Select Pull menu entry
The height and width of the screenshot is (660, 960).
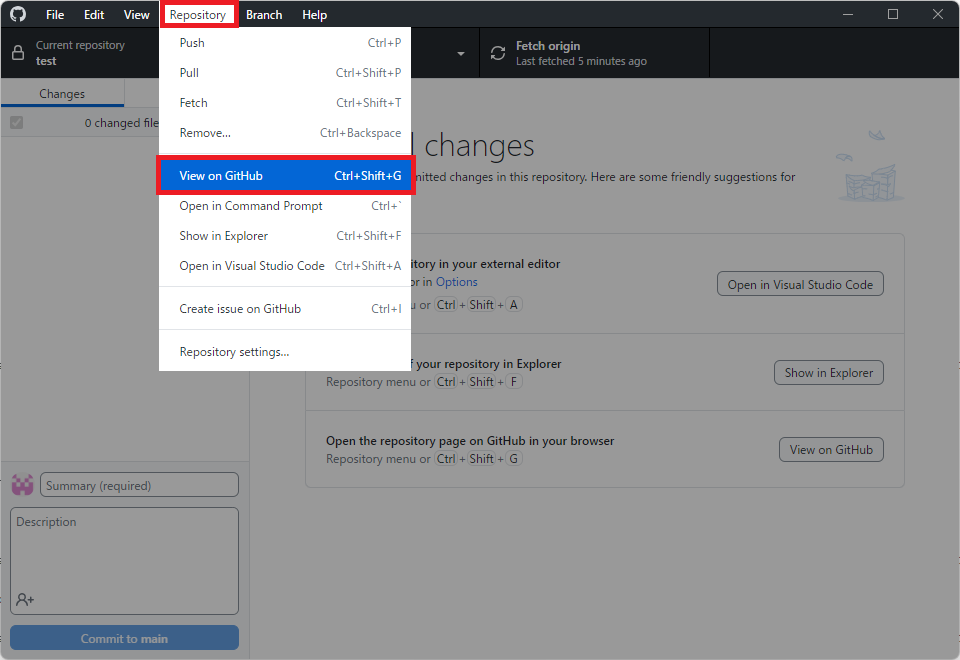point(285,73)
